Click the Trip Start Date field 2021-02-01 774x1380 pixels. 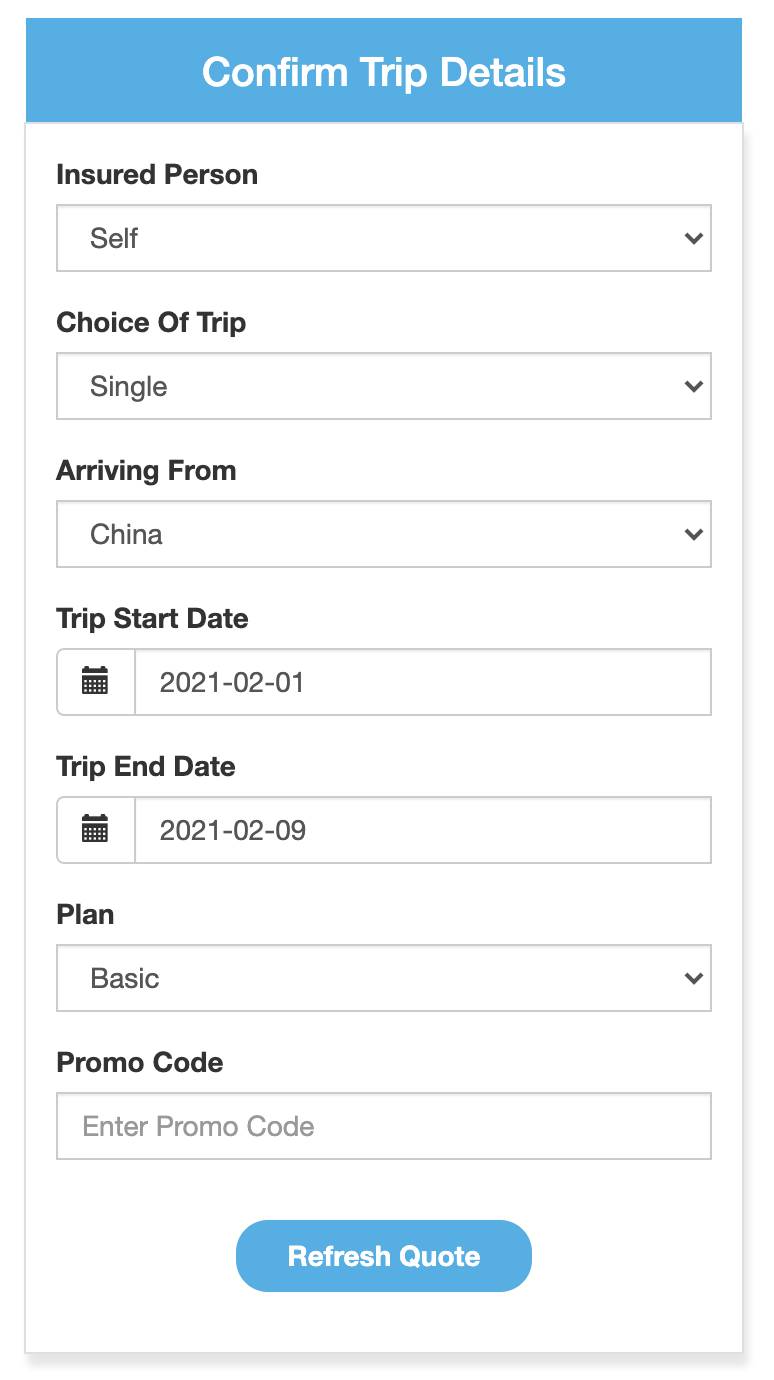coord(422,682)
